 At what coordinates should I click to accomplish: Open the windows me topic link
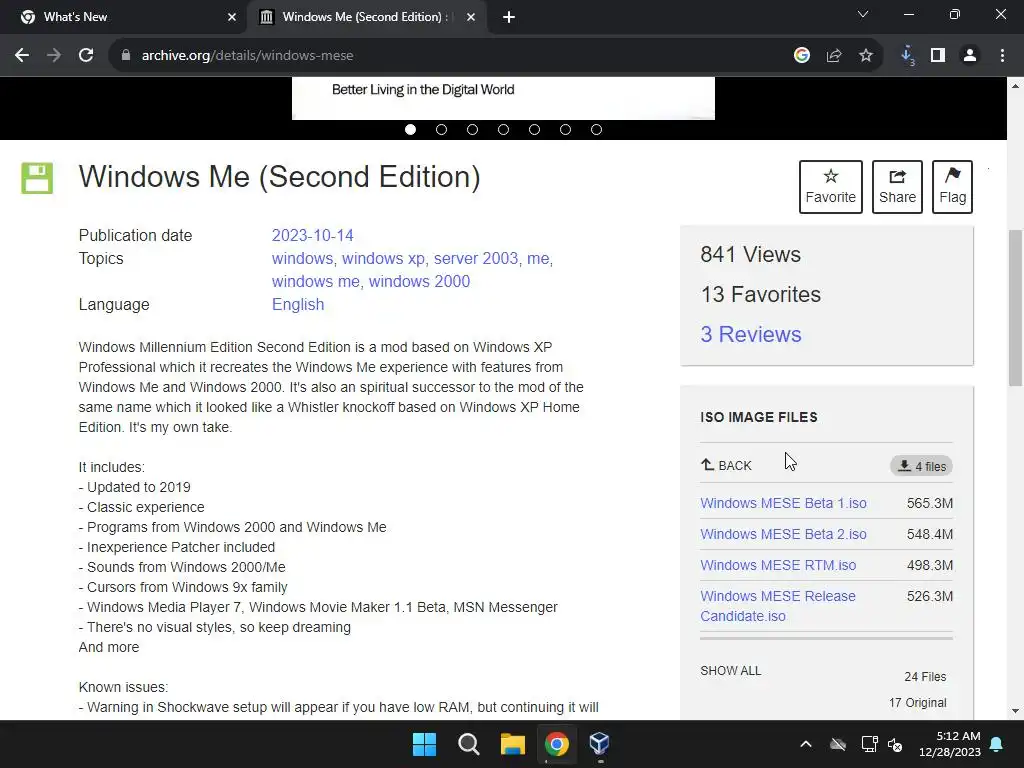tap(315, 281)
